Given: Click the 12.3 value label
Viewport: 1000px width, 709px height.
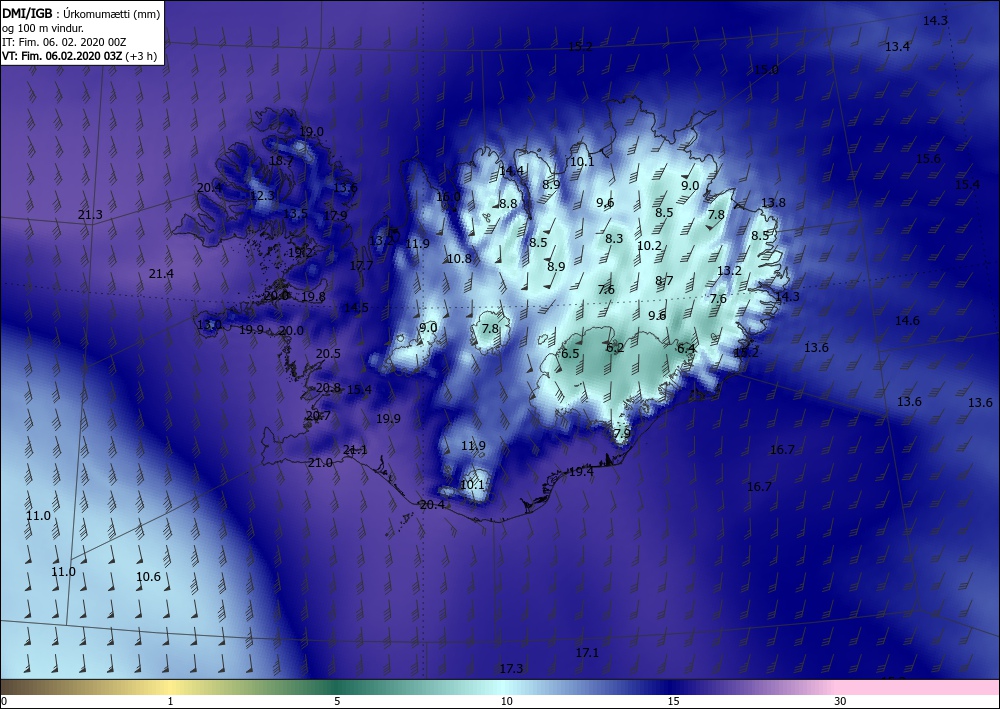Looking at the screenshot, I should click(x=261, y=196).
